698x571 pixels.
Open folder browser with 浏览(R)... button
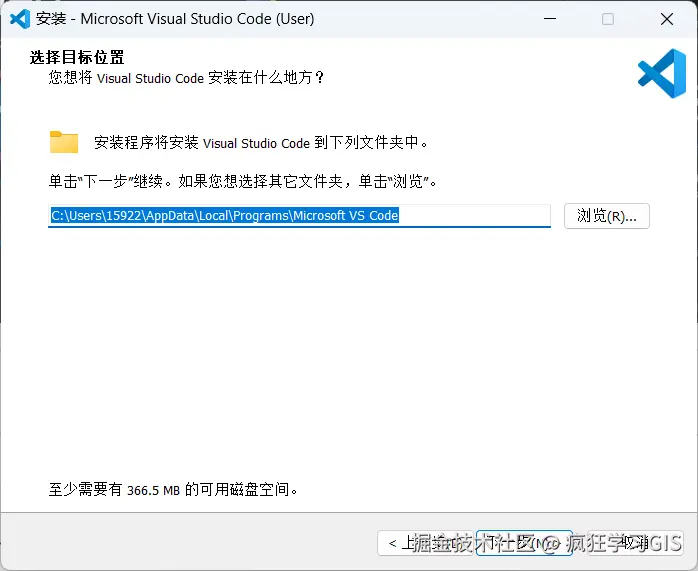[607, 216]
